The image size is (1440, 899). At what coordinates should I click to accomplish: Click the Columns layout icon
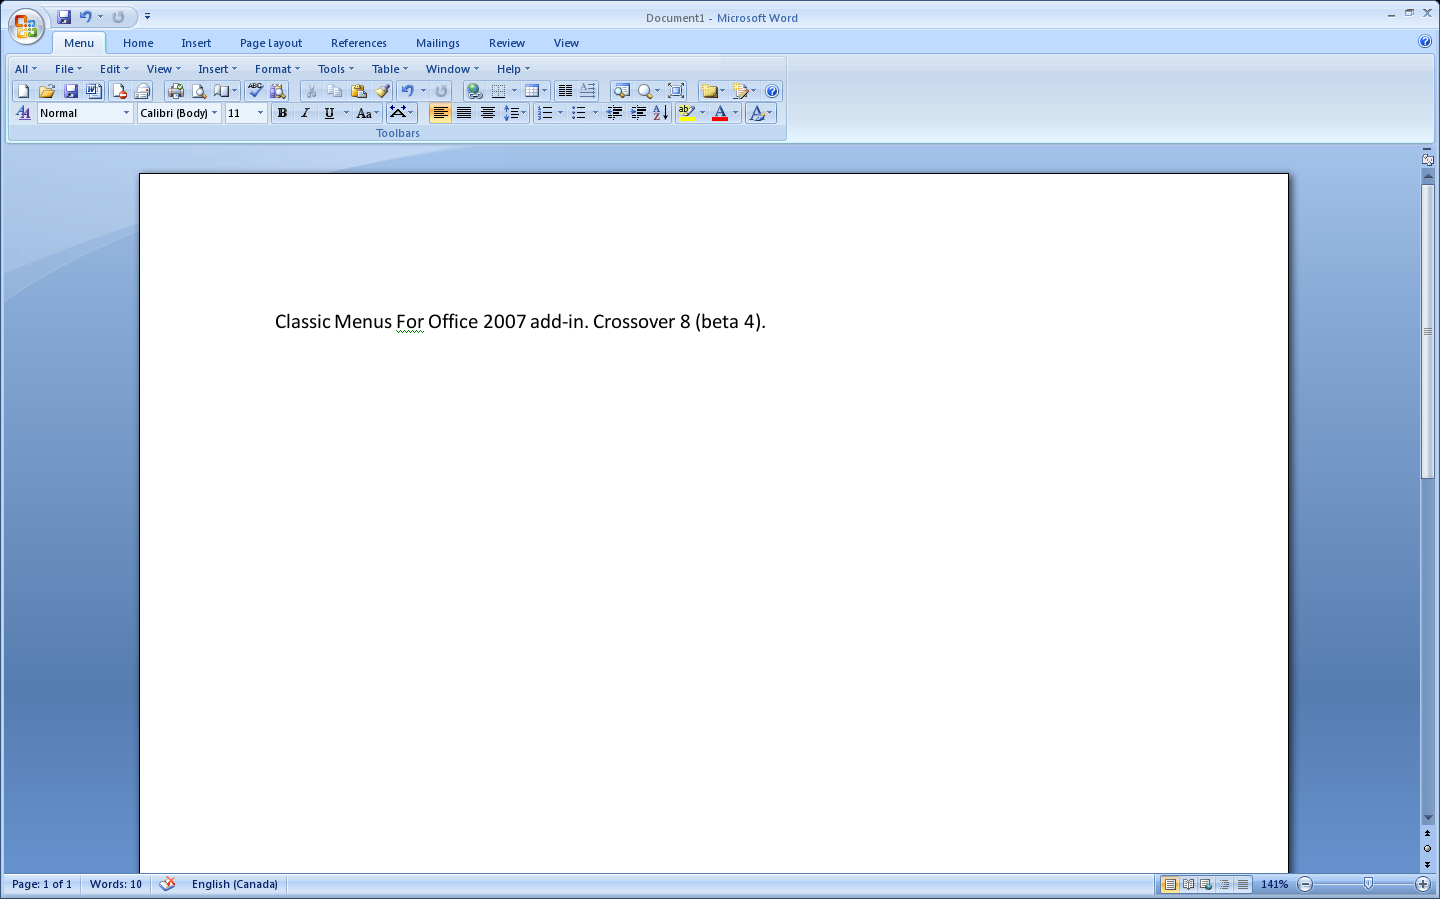click(565, 91)
